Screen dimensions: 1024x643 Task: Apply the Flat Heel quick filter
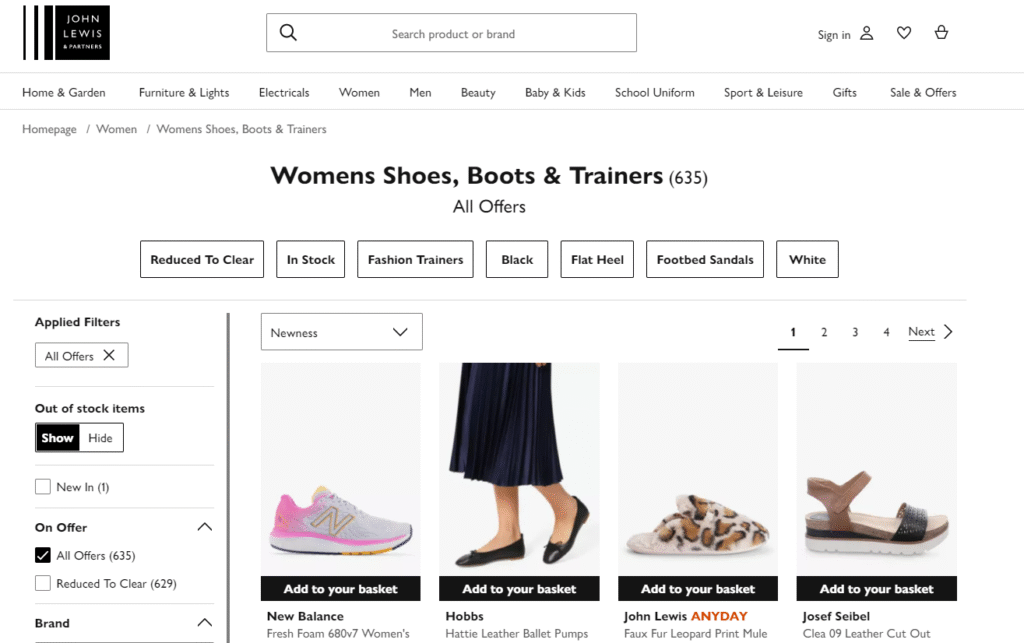597,259
